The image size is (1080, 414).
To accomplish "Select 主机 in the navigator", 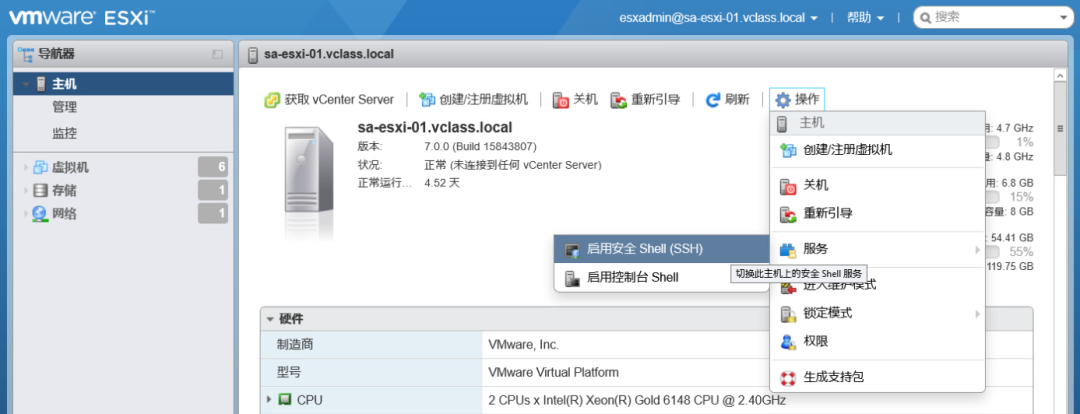I will 123,84.
